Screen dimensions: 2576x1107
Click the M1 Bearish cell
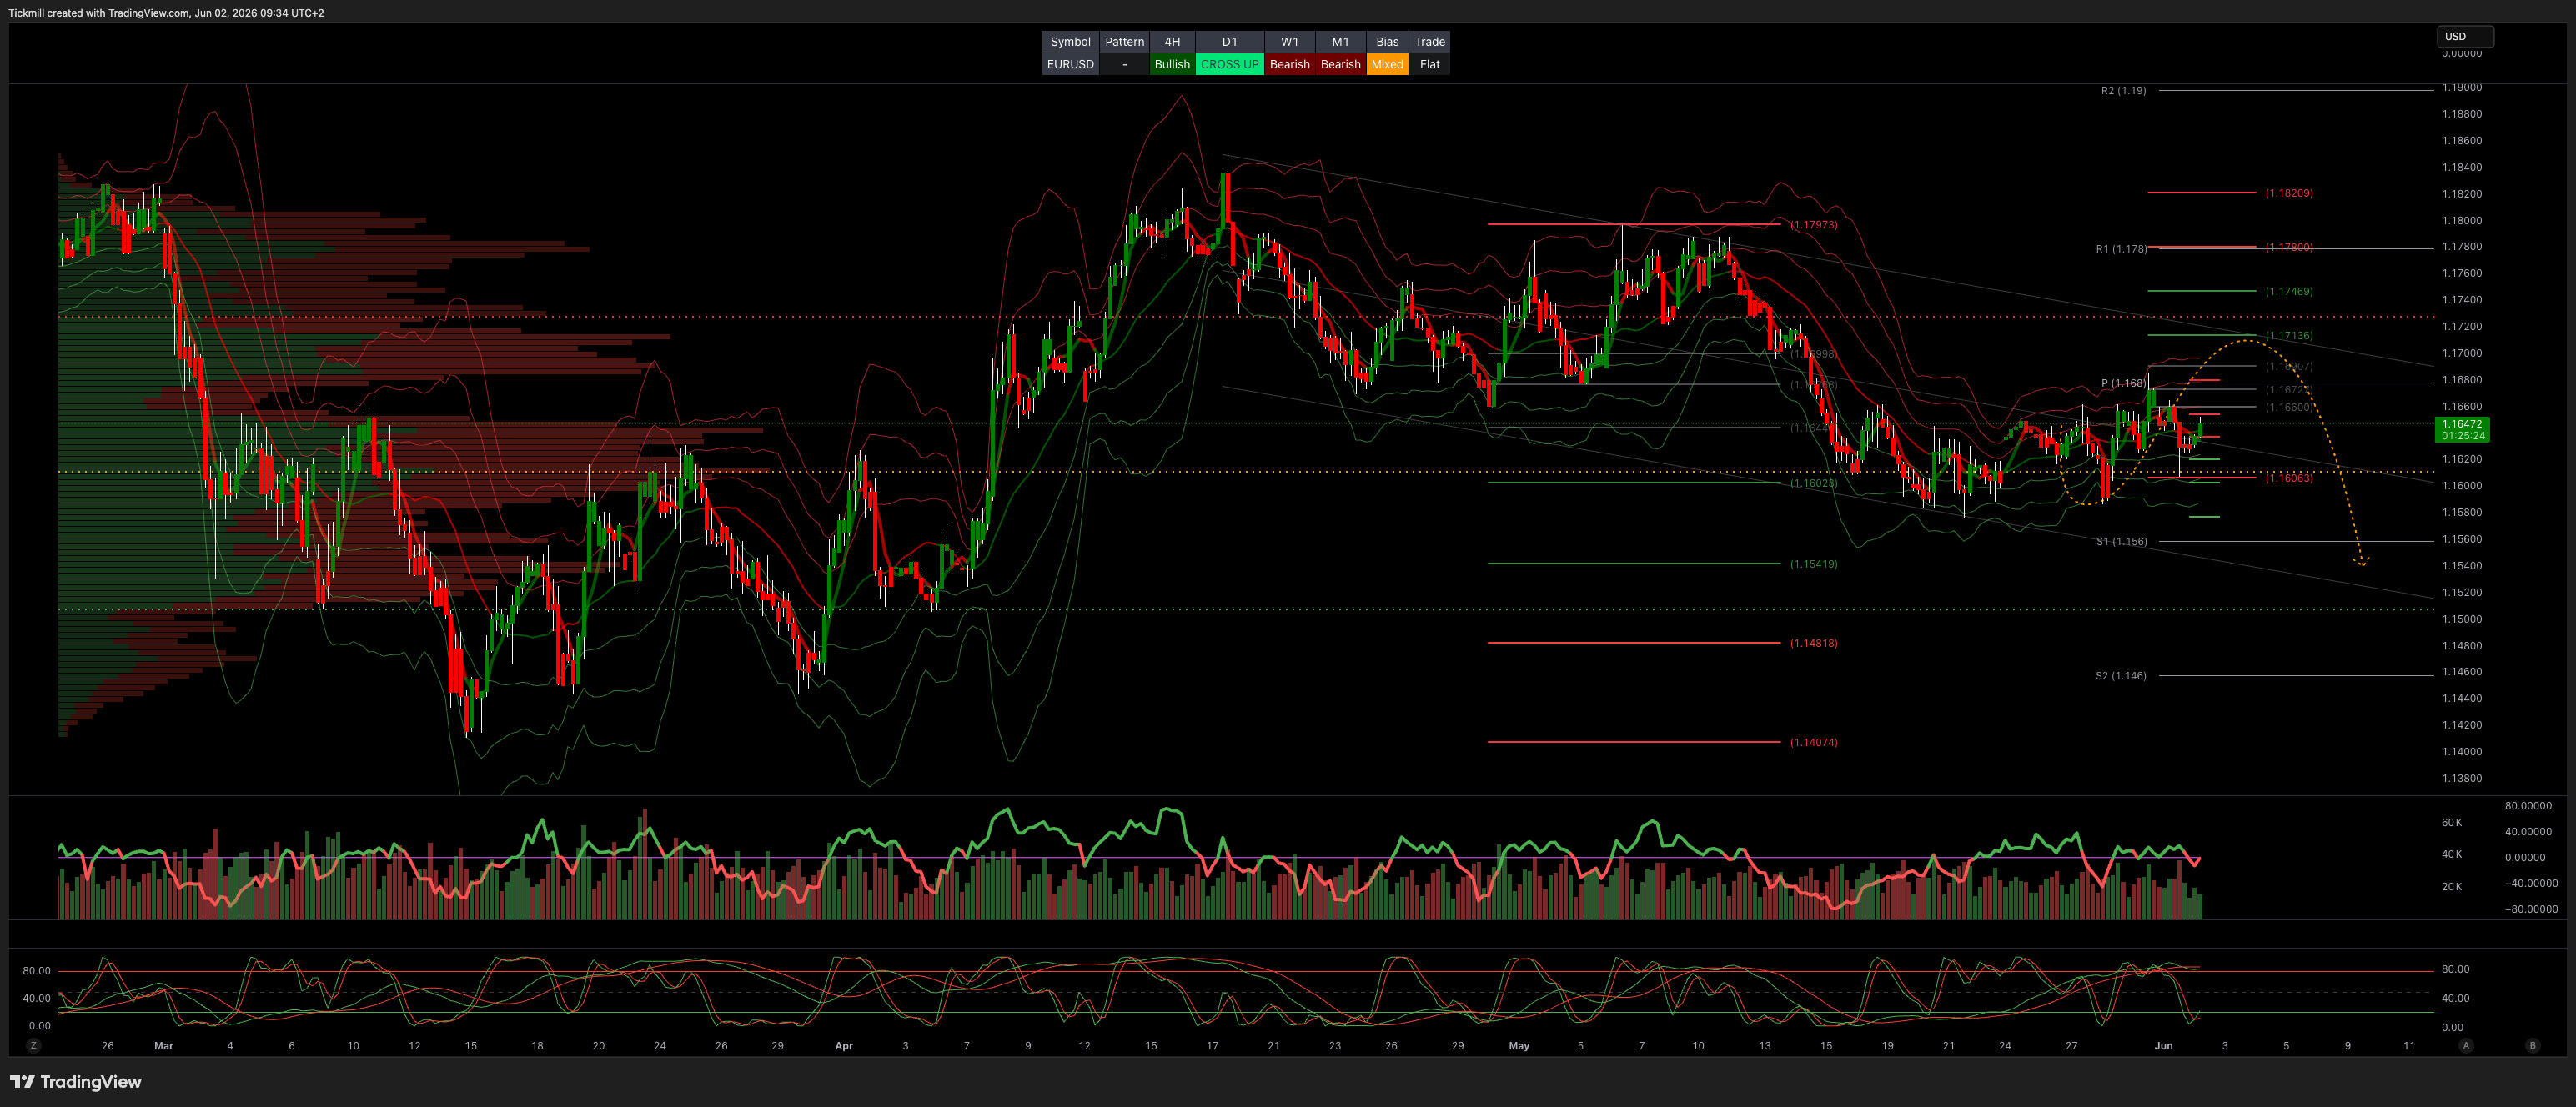1340,64
